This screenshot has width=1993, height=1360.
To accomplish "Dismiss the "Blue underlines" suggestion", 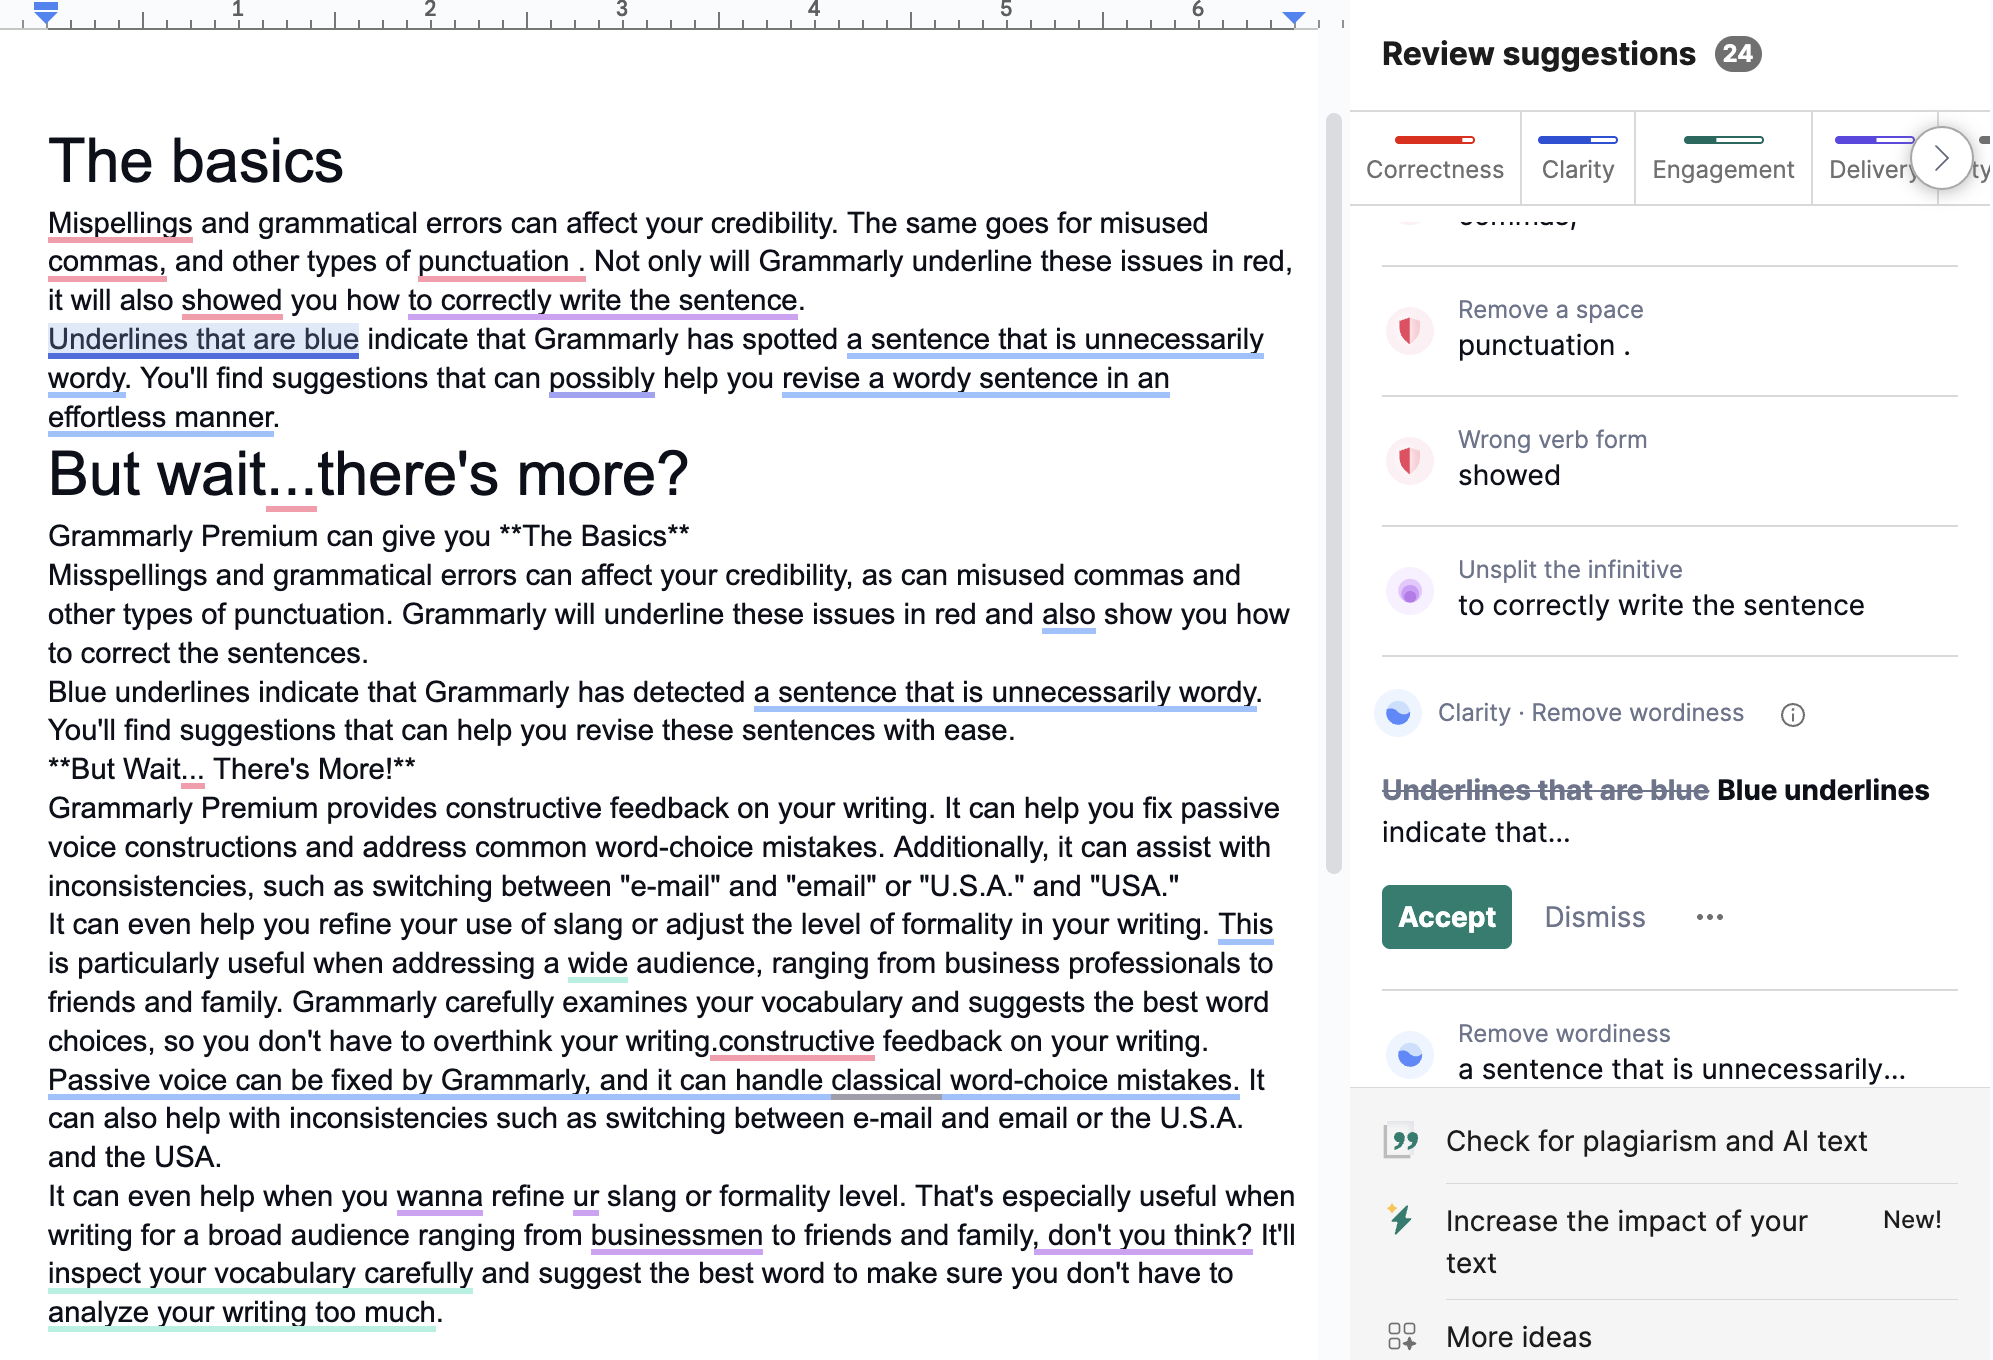I will 1594,917.
